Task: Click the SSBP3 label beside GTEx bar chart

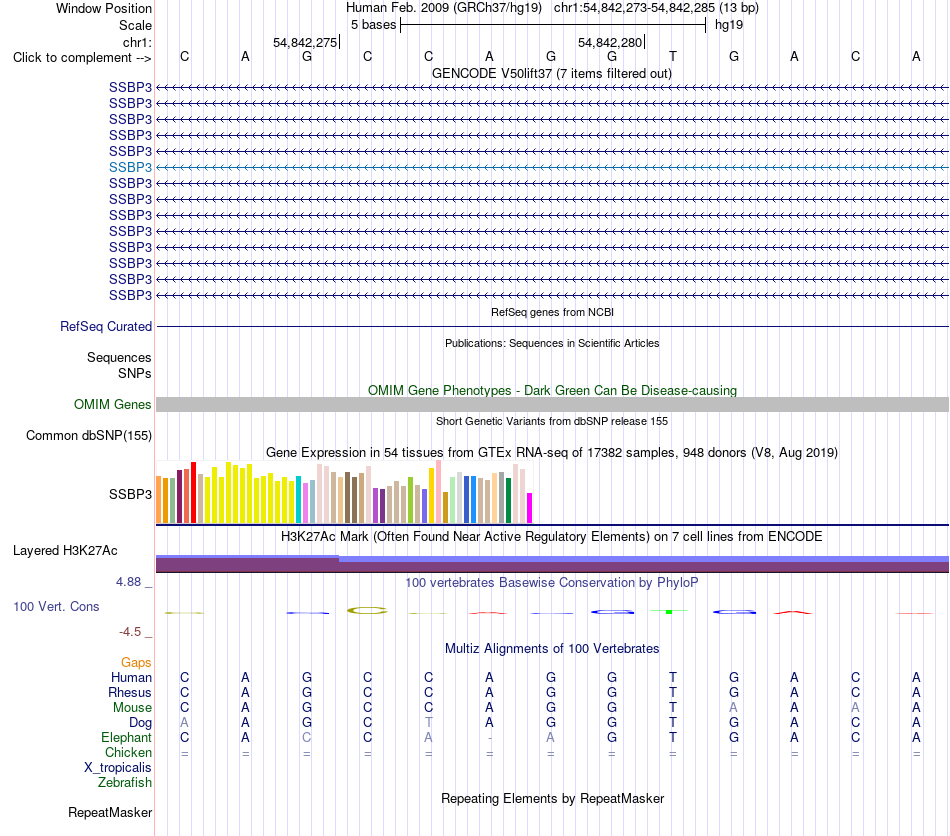Action: [x=130, y=494]
